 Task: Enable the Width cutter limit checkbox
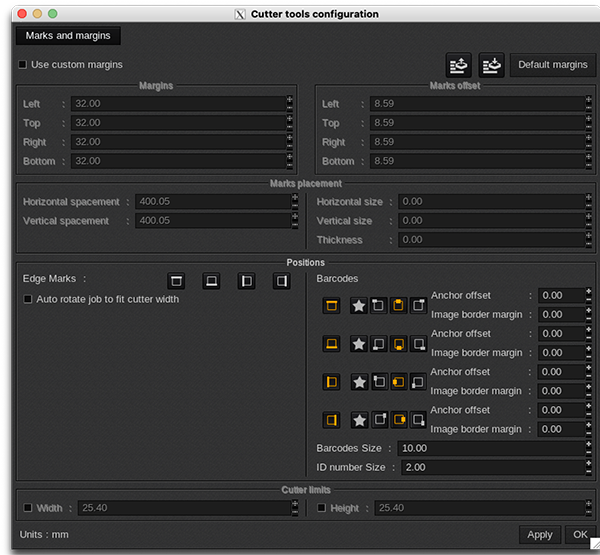pyautogui.click(x=28, y=508)
